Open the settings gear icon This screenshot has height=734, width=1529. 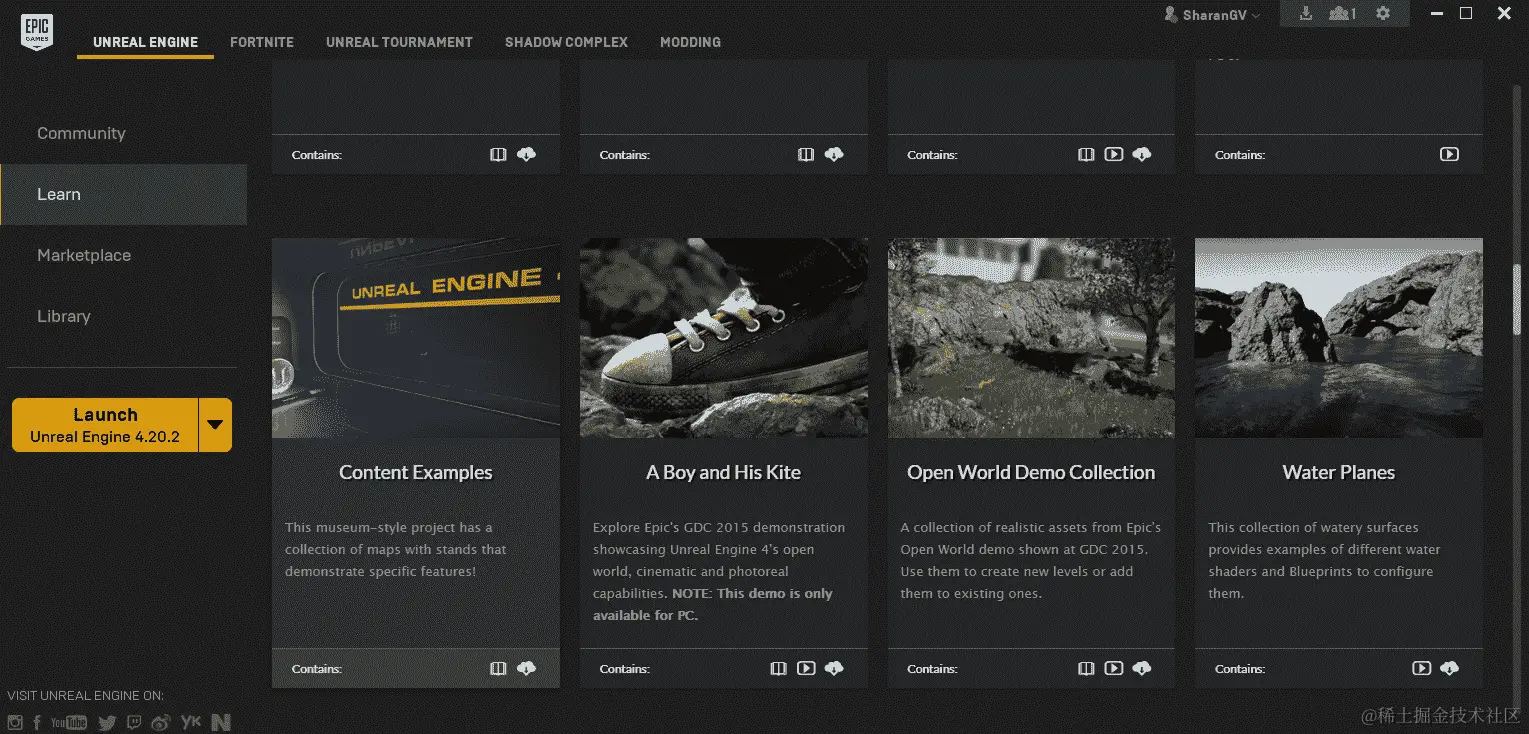tap(1383, 14)
